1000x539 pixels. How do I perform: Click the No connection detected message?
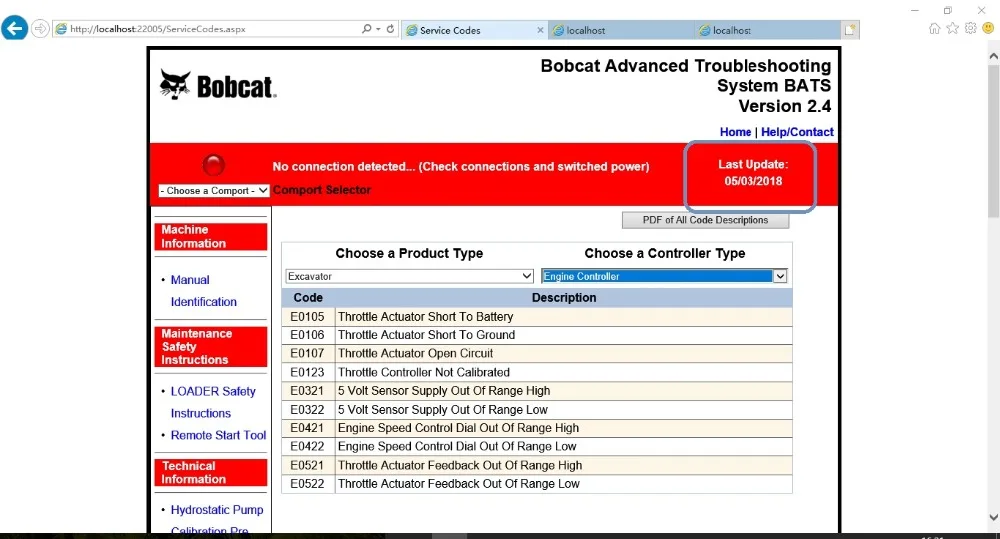(460, 166)
